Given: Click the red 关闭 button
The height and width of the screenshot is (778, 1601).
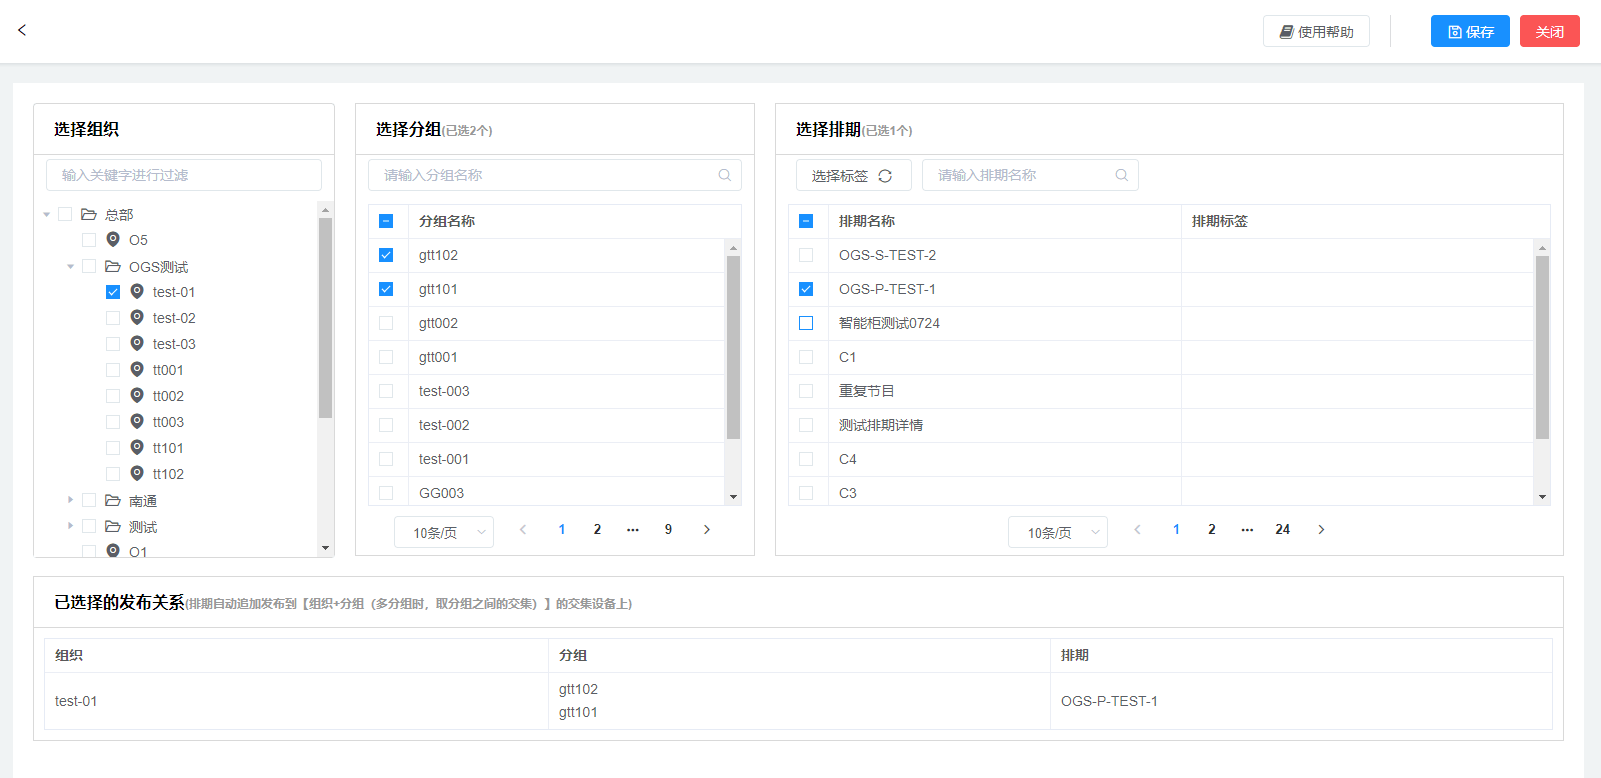Looking at the screenshot, I should pos(1550,31).
